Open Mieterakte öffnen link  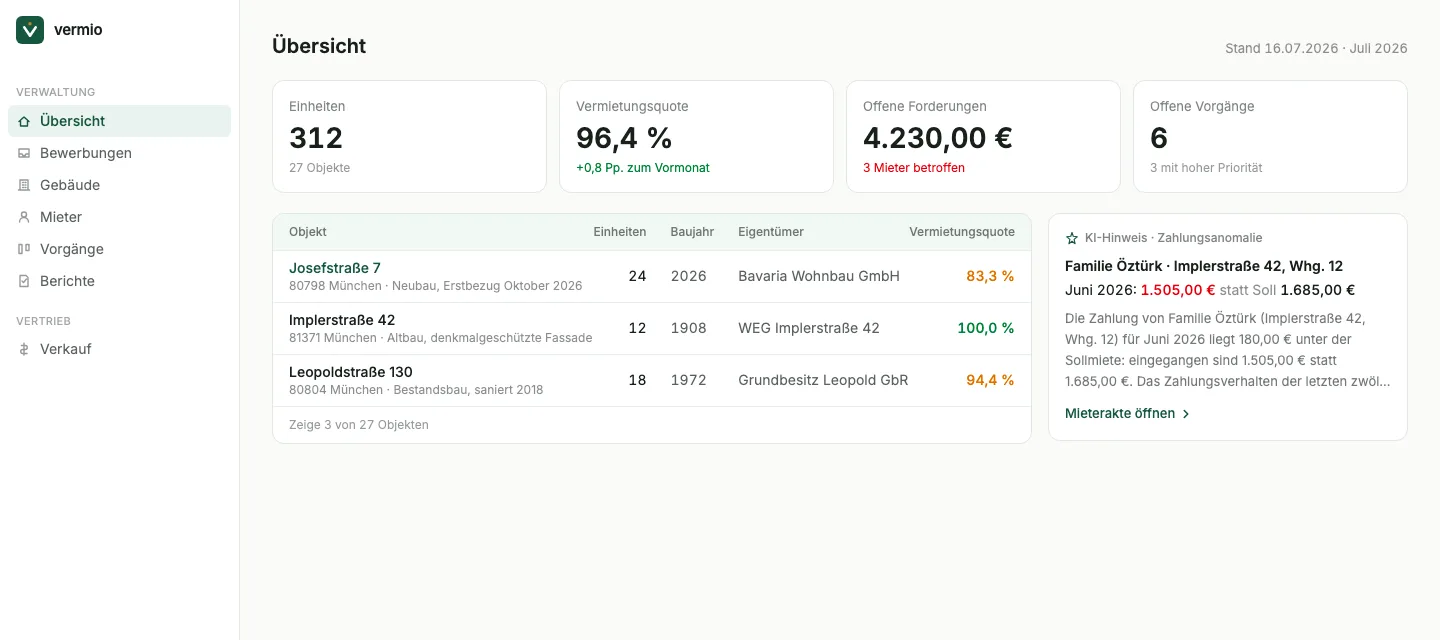tap(1128, 413)
